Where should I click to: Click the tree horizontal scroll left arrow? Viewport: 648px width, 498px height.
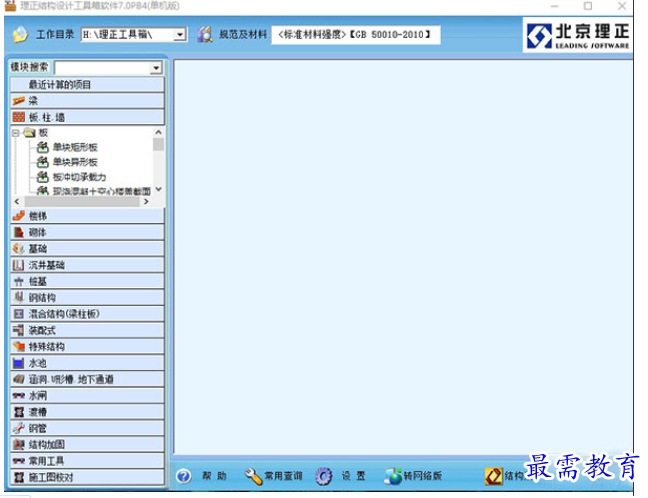pos(17,202)
